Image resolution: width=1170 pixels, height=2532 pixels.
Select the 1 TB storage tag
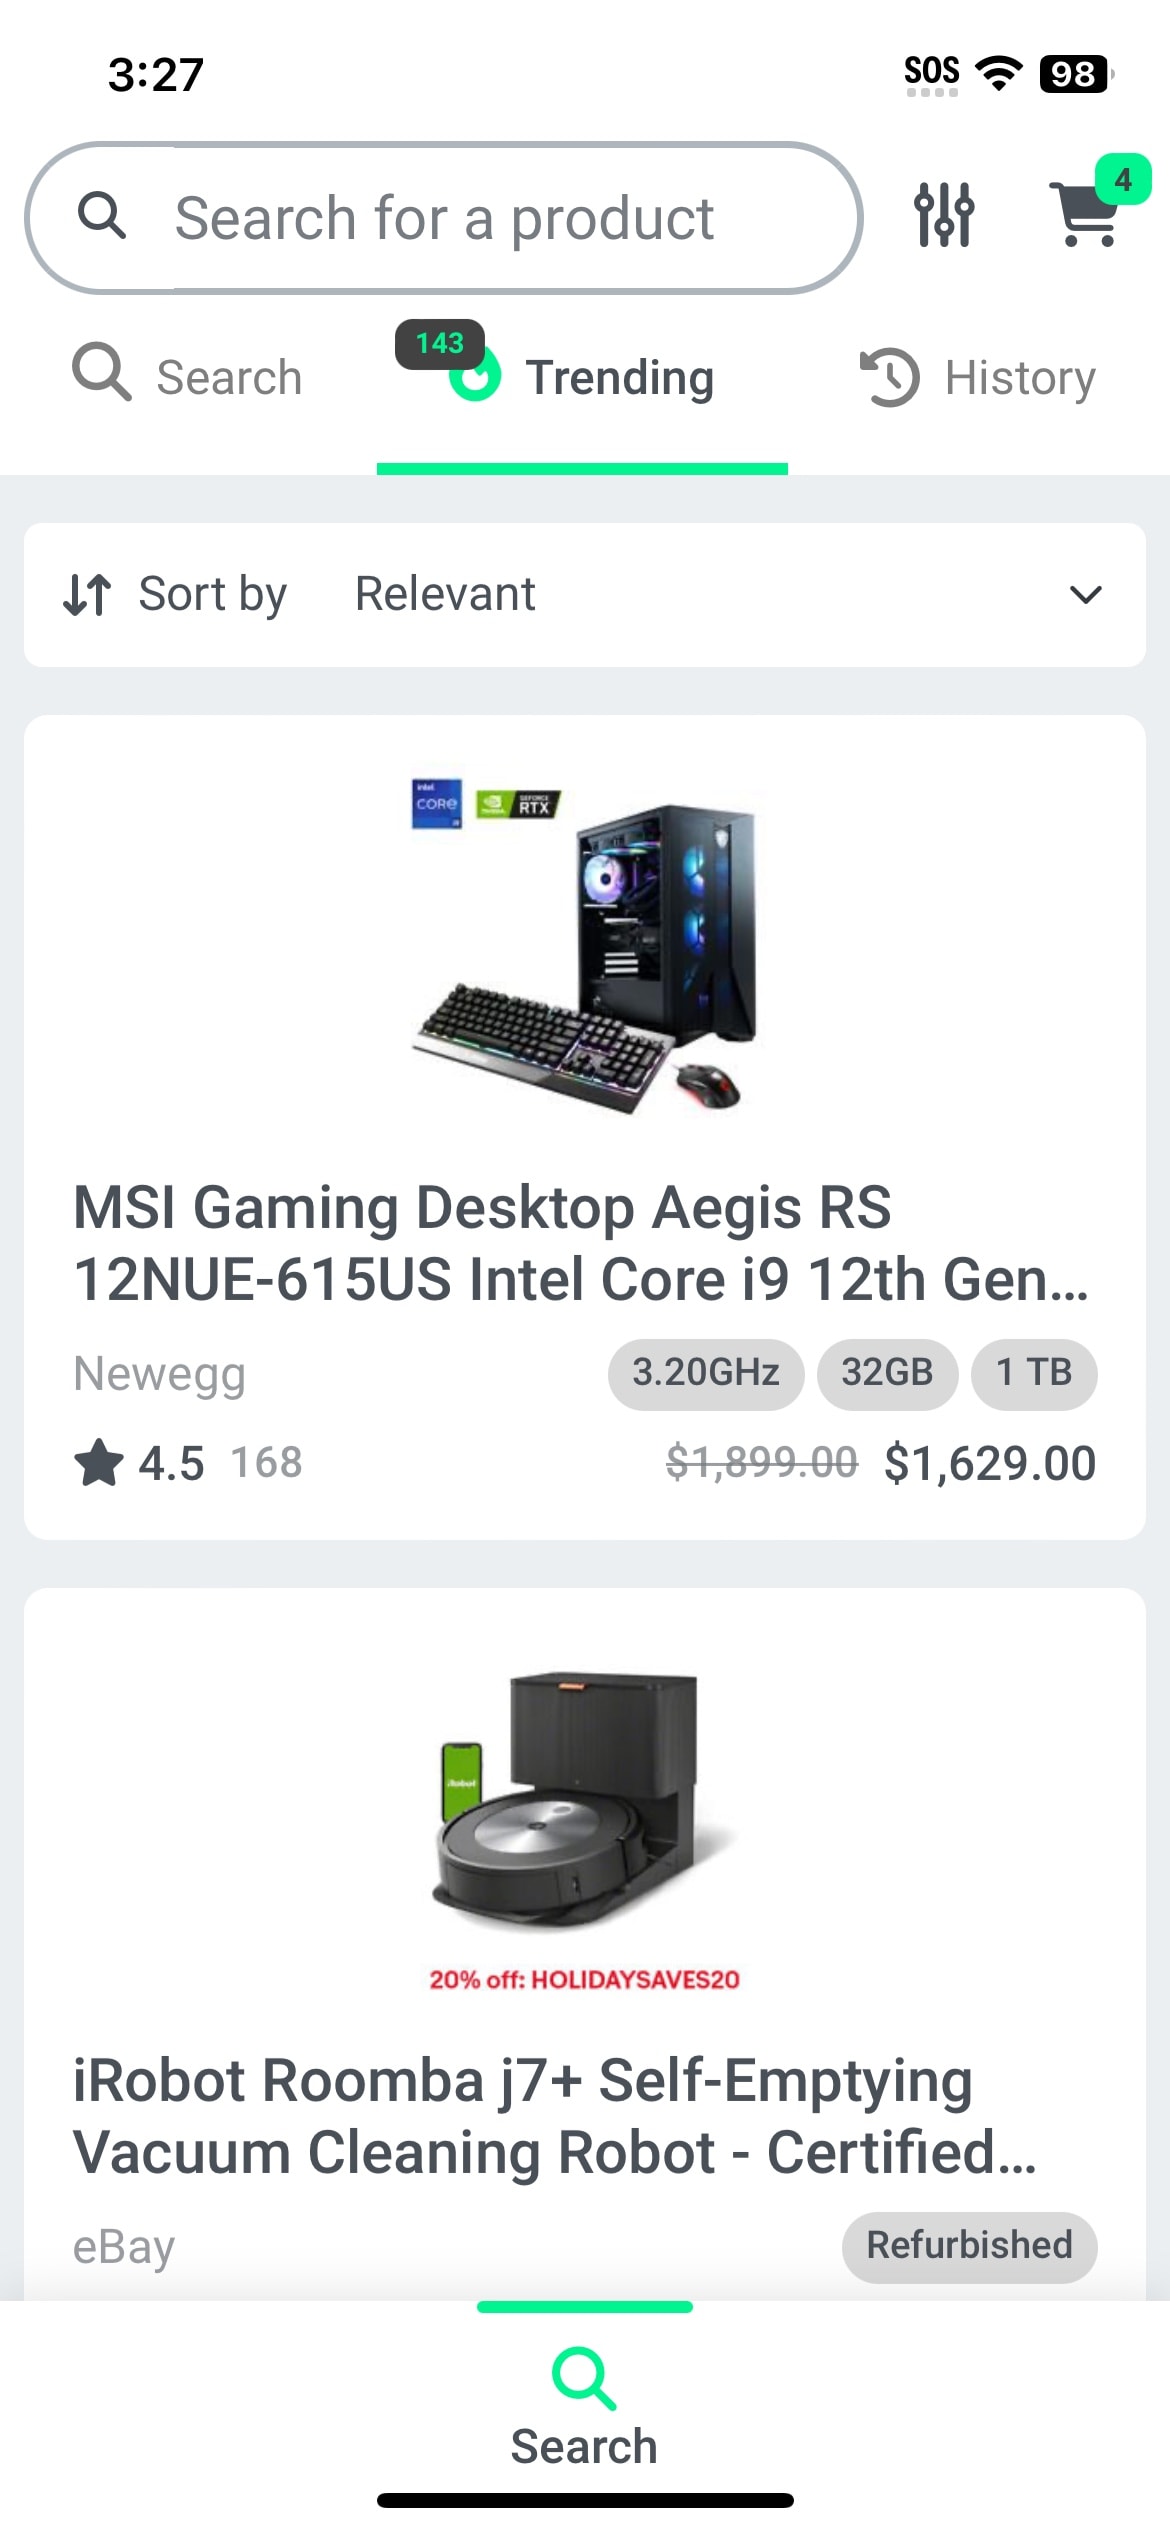coord(1034,1373)
